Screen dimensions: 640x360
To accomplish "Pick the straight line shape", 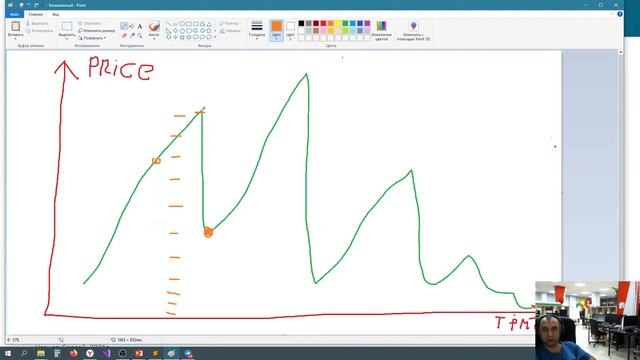I will point(169,24).
